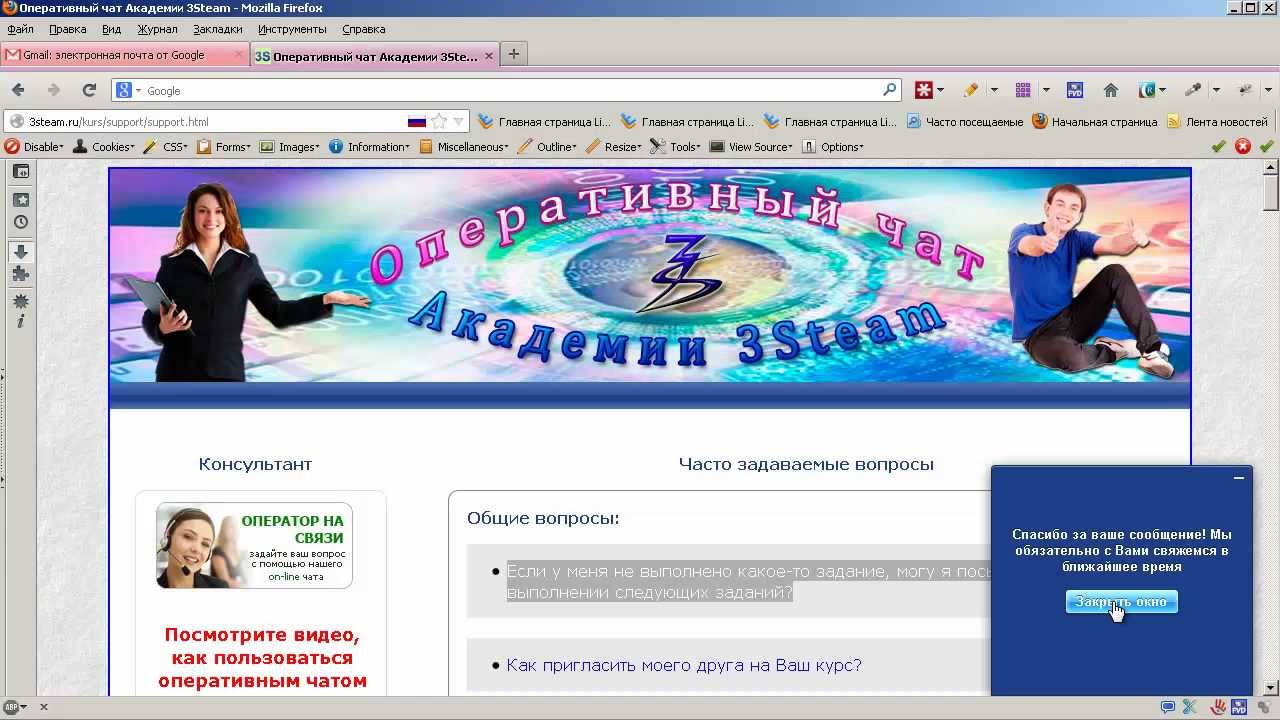This screenshot has height=720, width=1280.
Task: Expand the Forms dropdown
Action: click(x=223, y=147)
